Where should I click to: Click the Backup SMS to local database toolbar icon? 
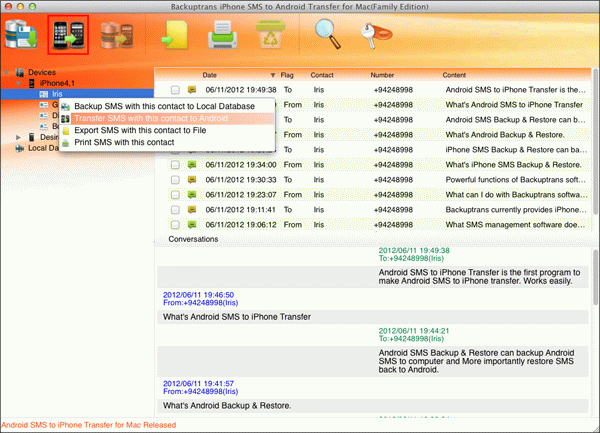pyautogui.click(x=21, y=35)
